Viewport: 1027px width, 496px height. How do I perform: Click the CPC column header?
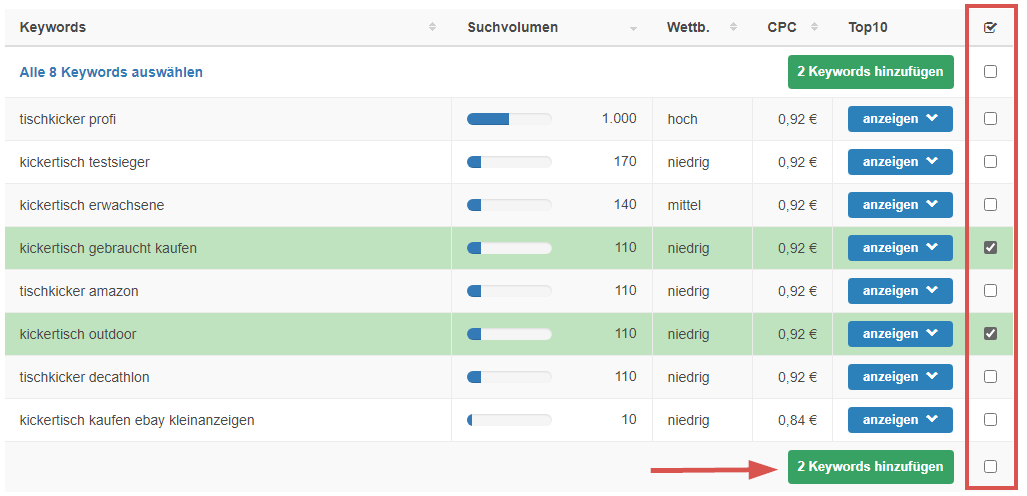[781, 28]
